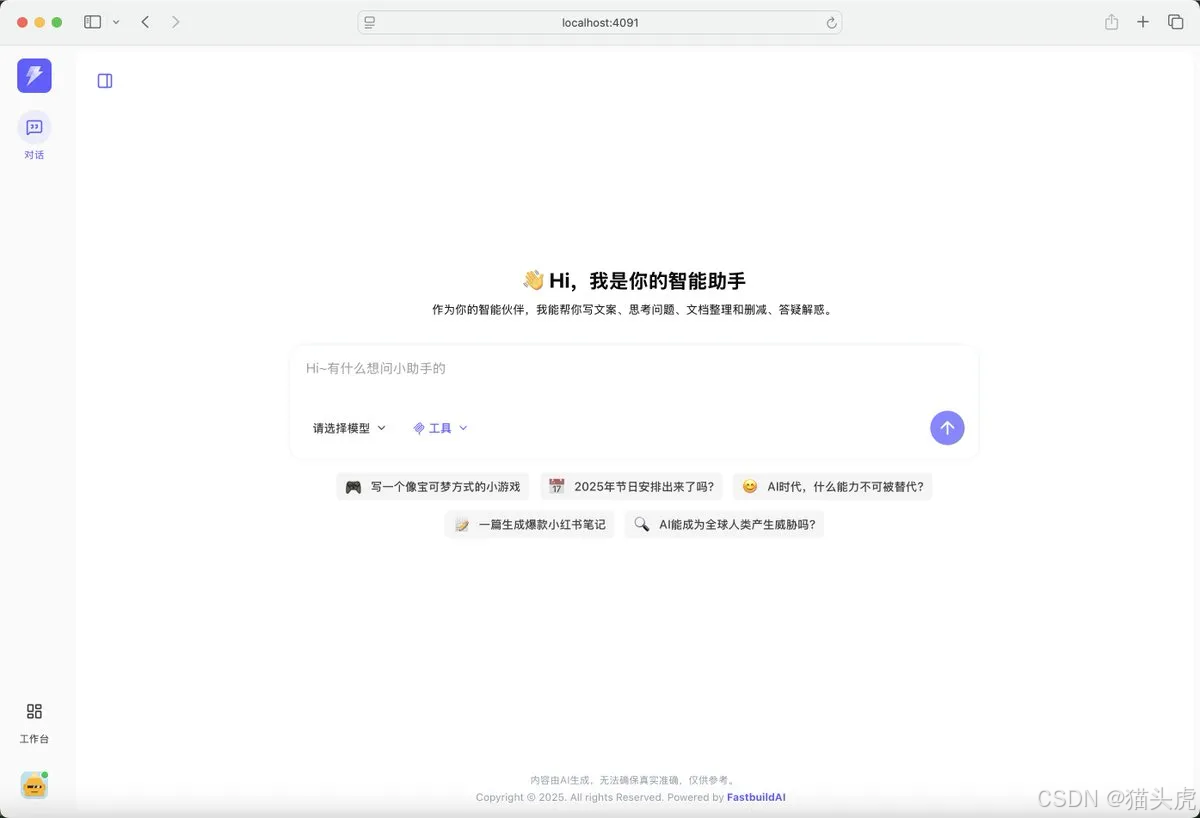1200x818 pixels.
Task: Reload the page via the address bar icon
Action: click(831, 22)
